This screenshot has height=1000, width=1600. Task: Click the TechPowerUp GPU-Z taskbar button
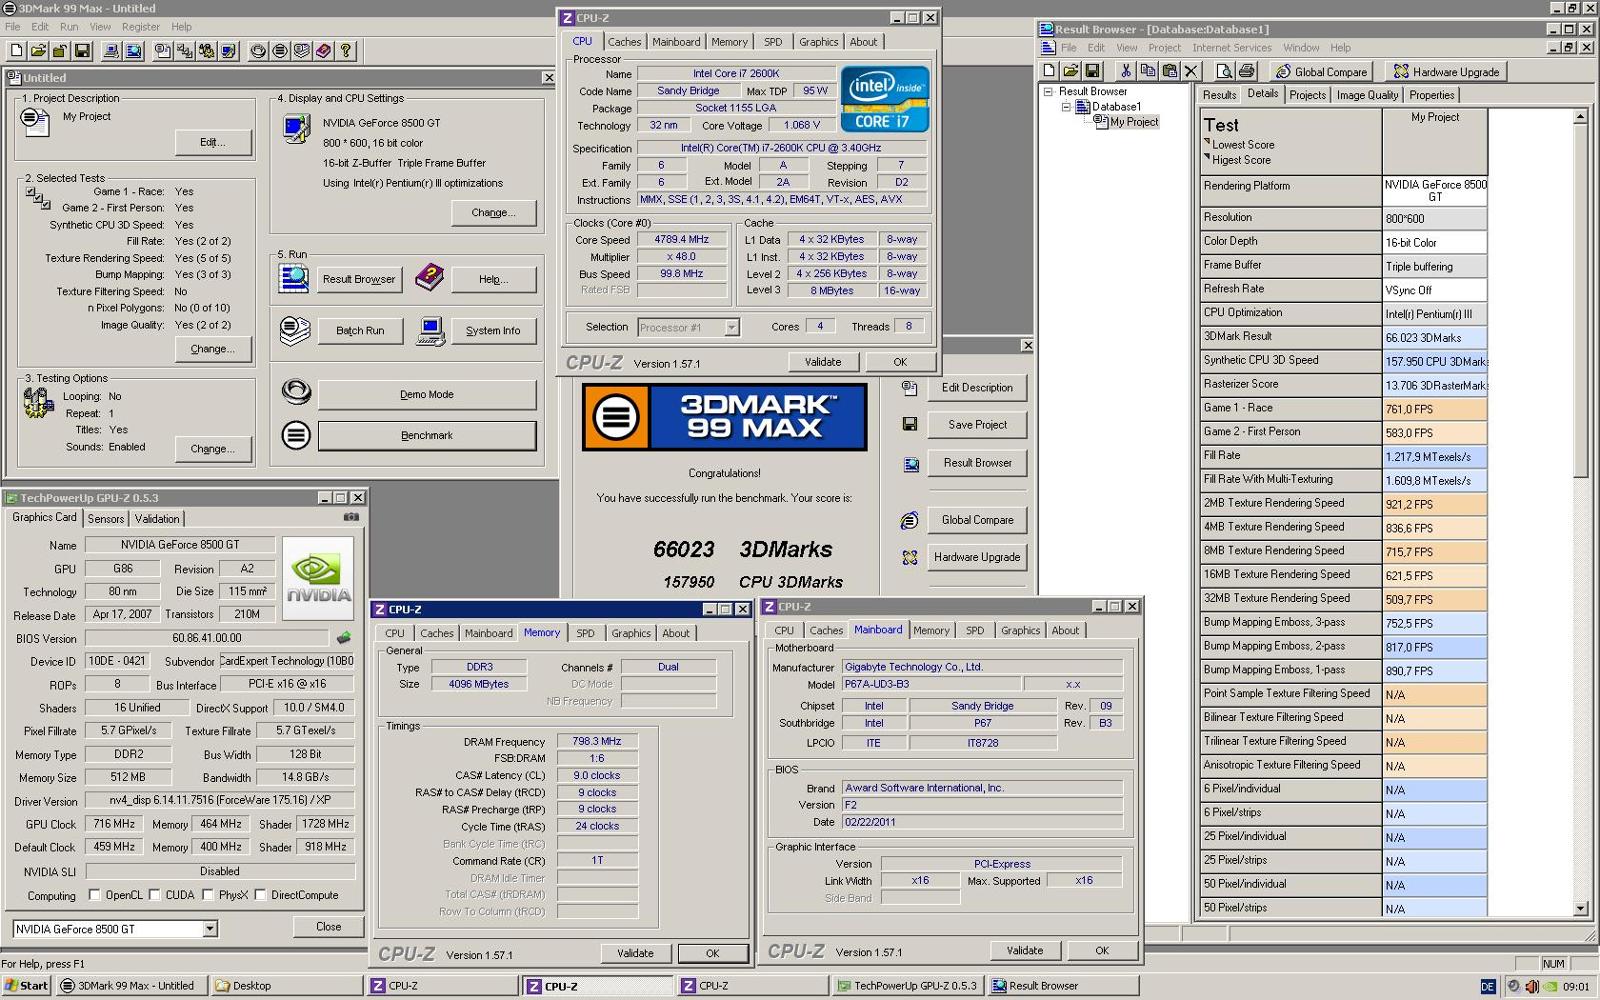[909, 985]
